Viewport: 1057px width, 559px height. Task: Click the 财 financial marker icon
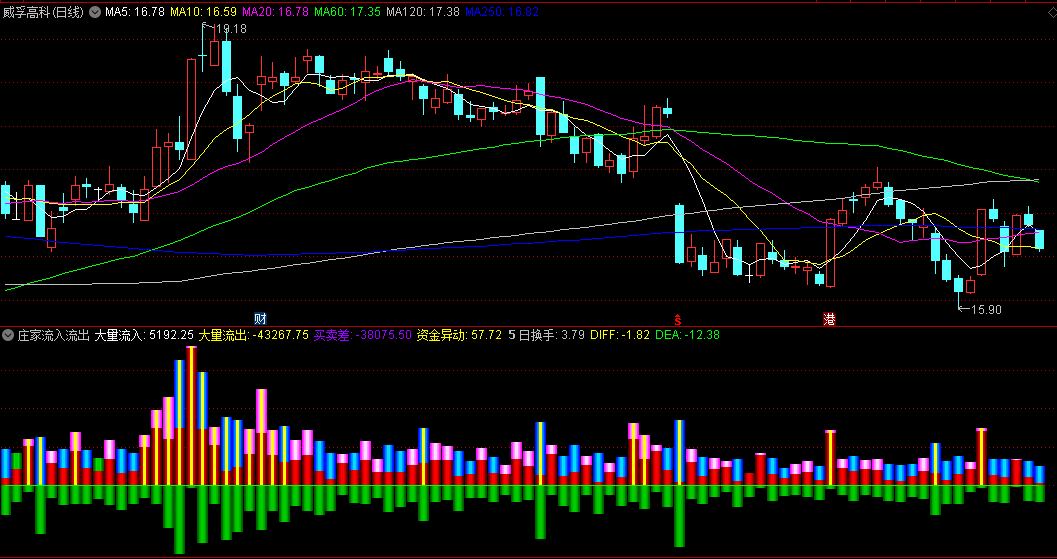[260, 319]
